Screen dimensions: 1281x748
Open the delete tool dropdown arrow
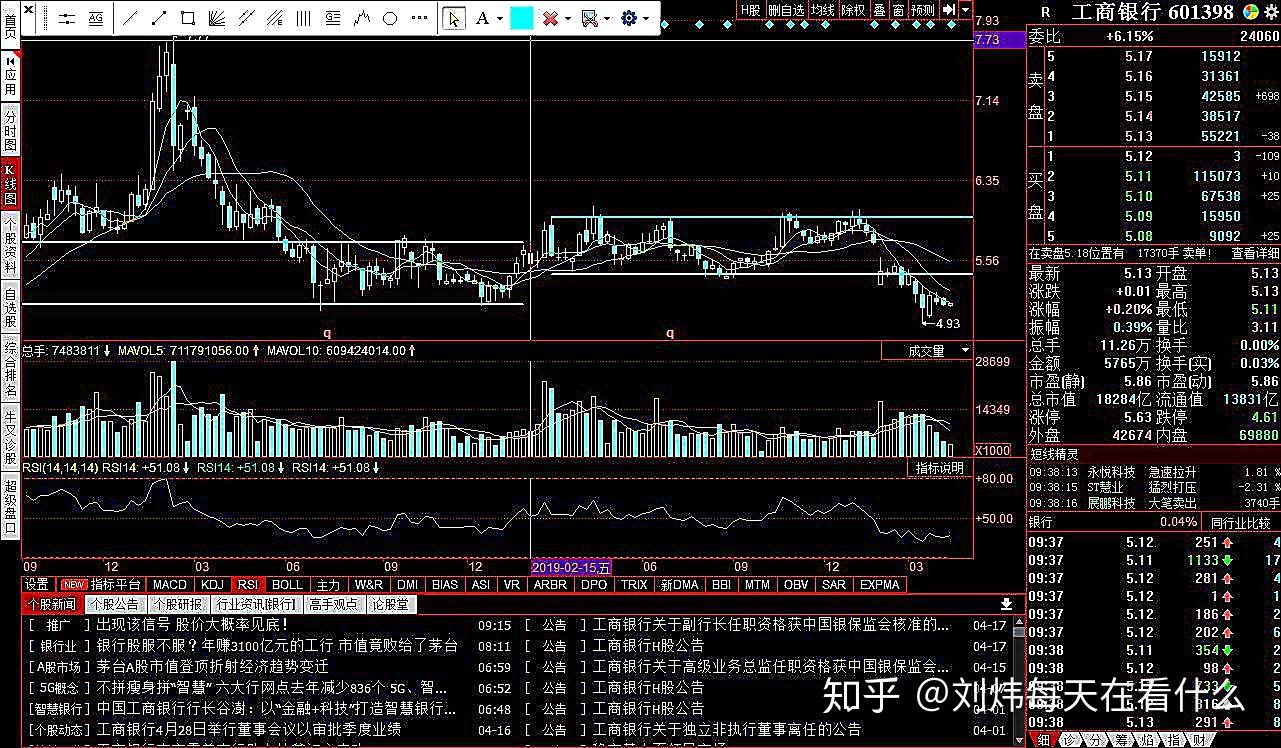[x=568, y=19]
